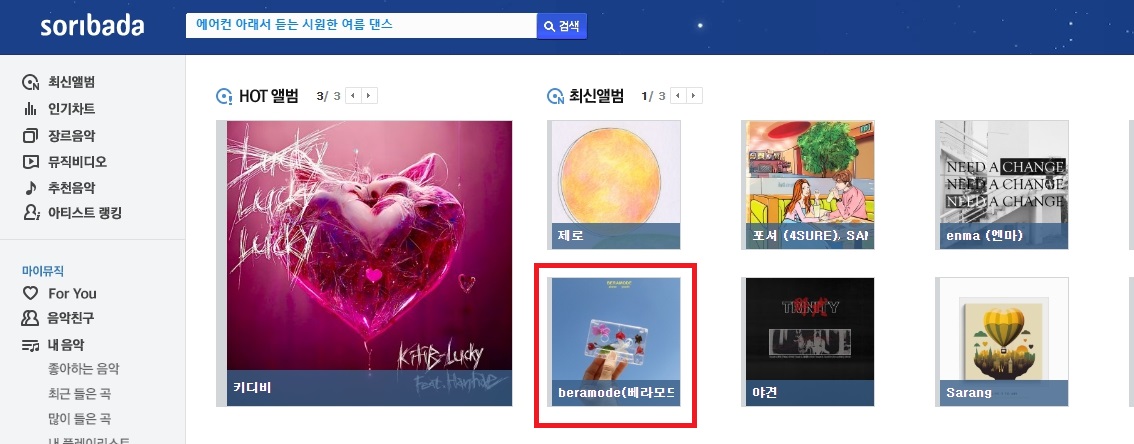
Task: Select the 장르음악 sidebar icon
Action: click(30, 135)
